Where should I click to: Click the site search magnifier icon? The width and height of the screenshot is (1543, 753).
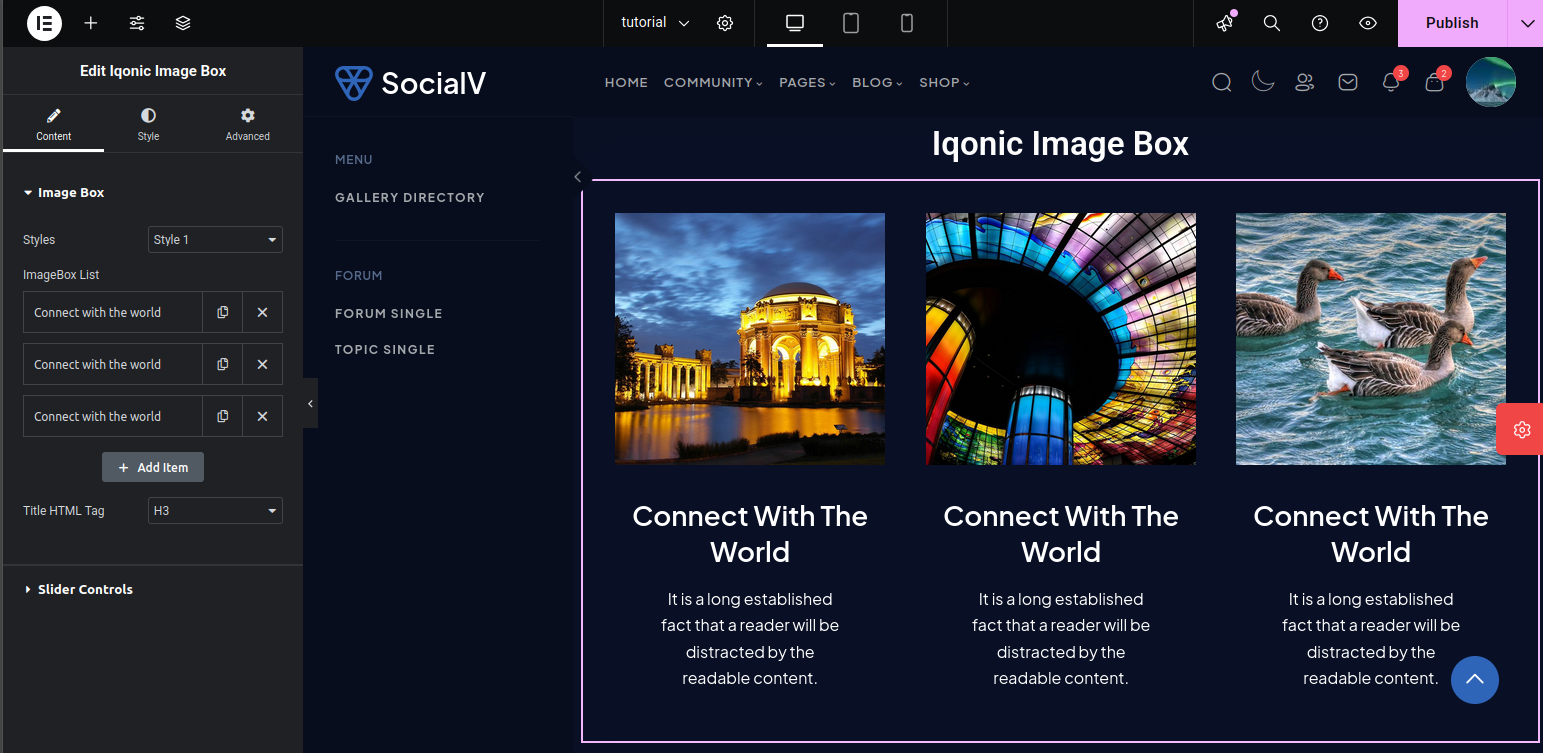tap(1221, 82)
